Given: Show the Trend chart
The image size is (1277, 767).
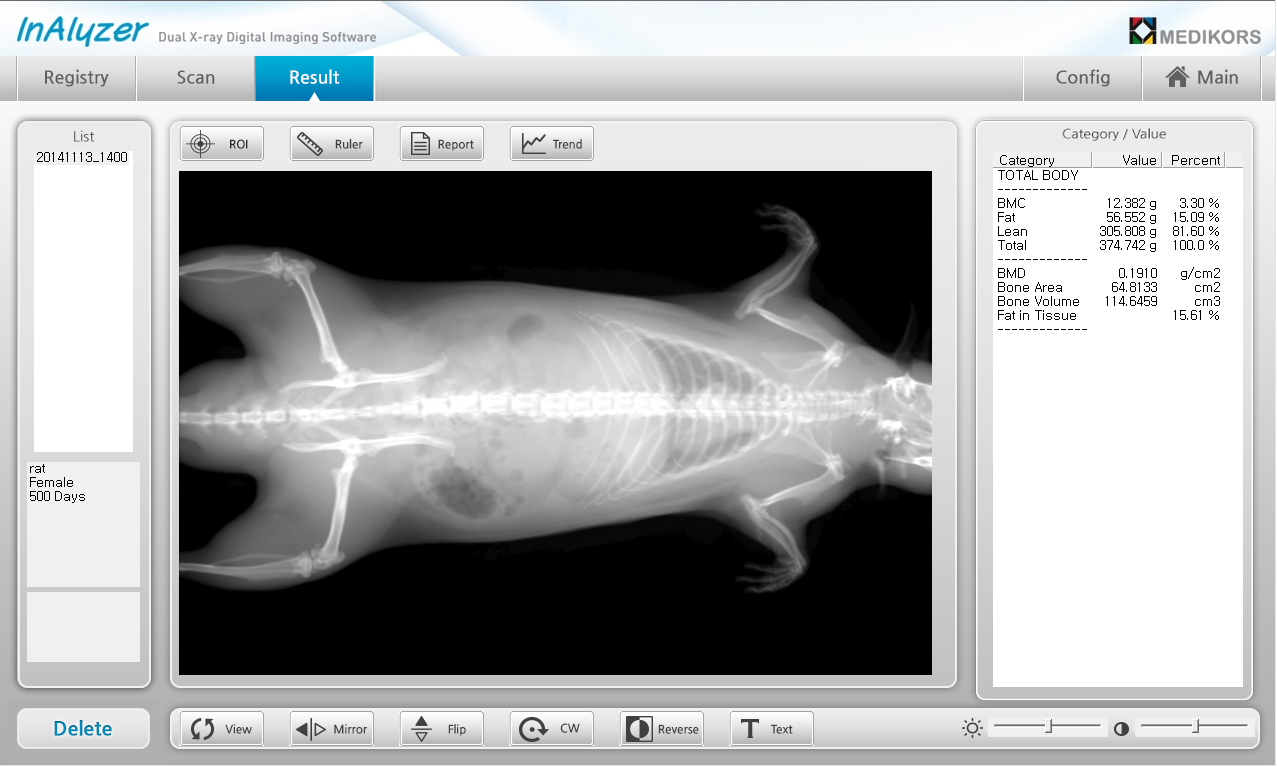Looking at the screenshot, I should 551,144.
